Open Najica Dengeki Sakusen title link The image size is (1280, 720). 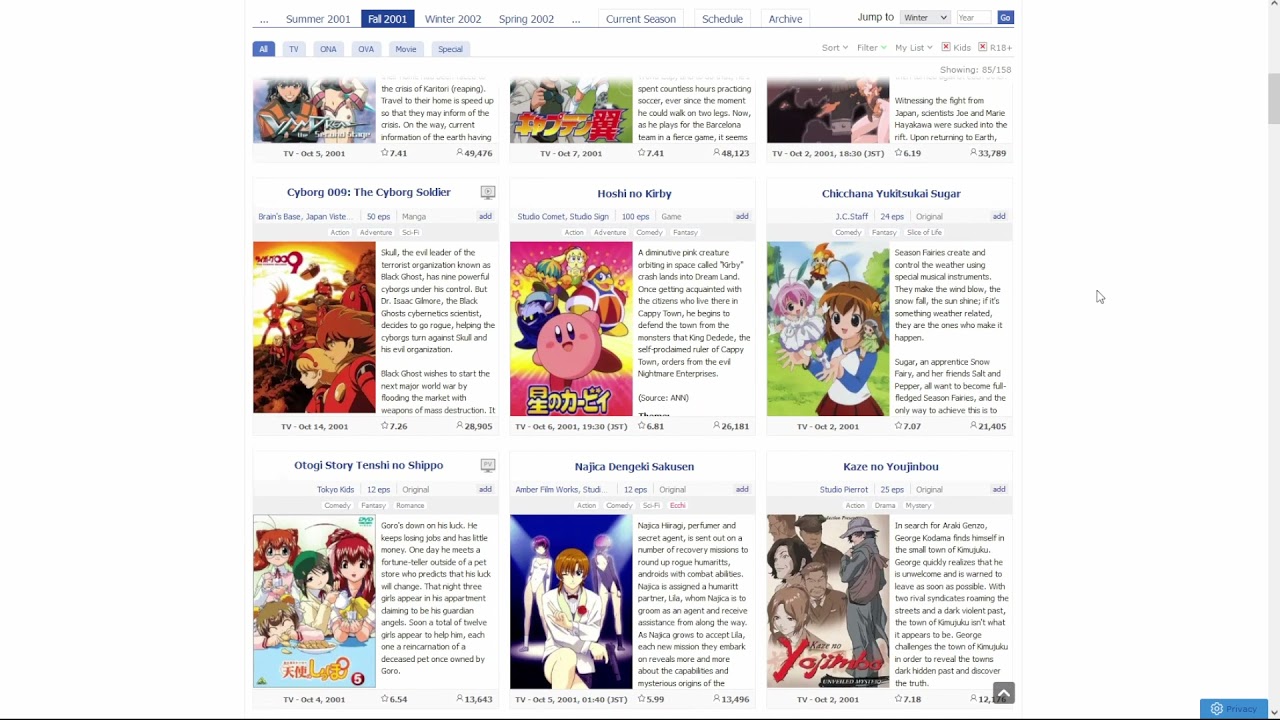[x=634, y=466]
